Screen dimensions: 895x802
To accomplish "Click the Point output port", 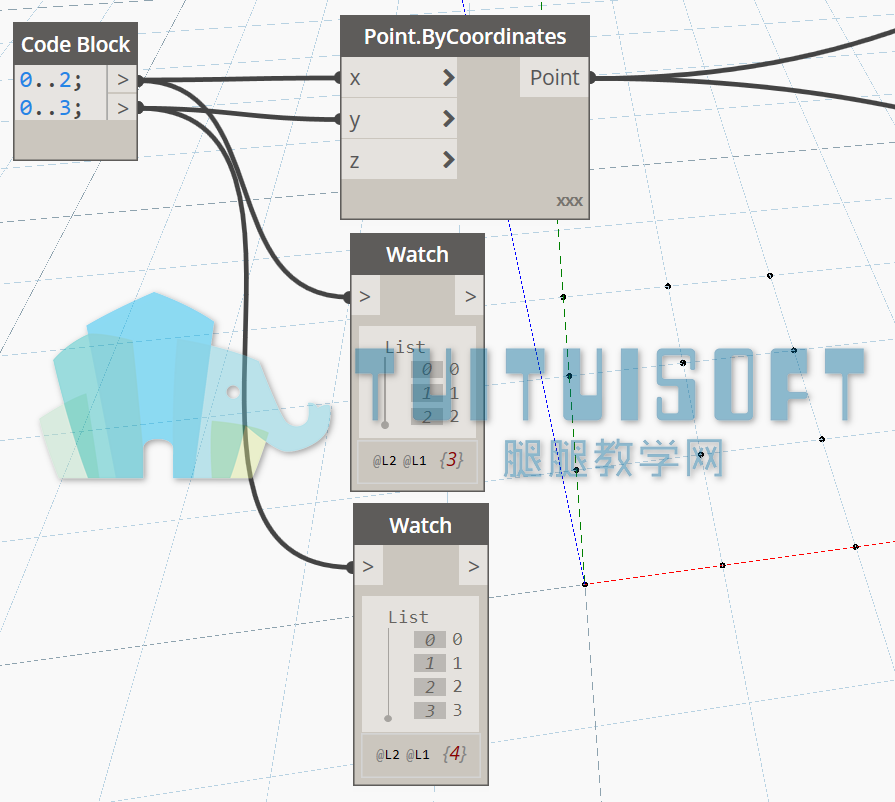I will coord(554,78).
